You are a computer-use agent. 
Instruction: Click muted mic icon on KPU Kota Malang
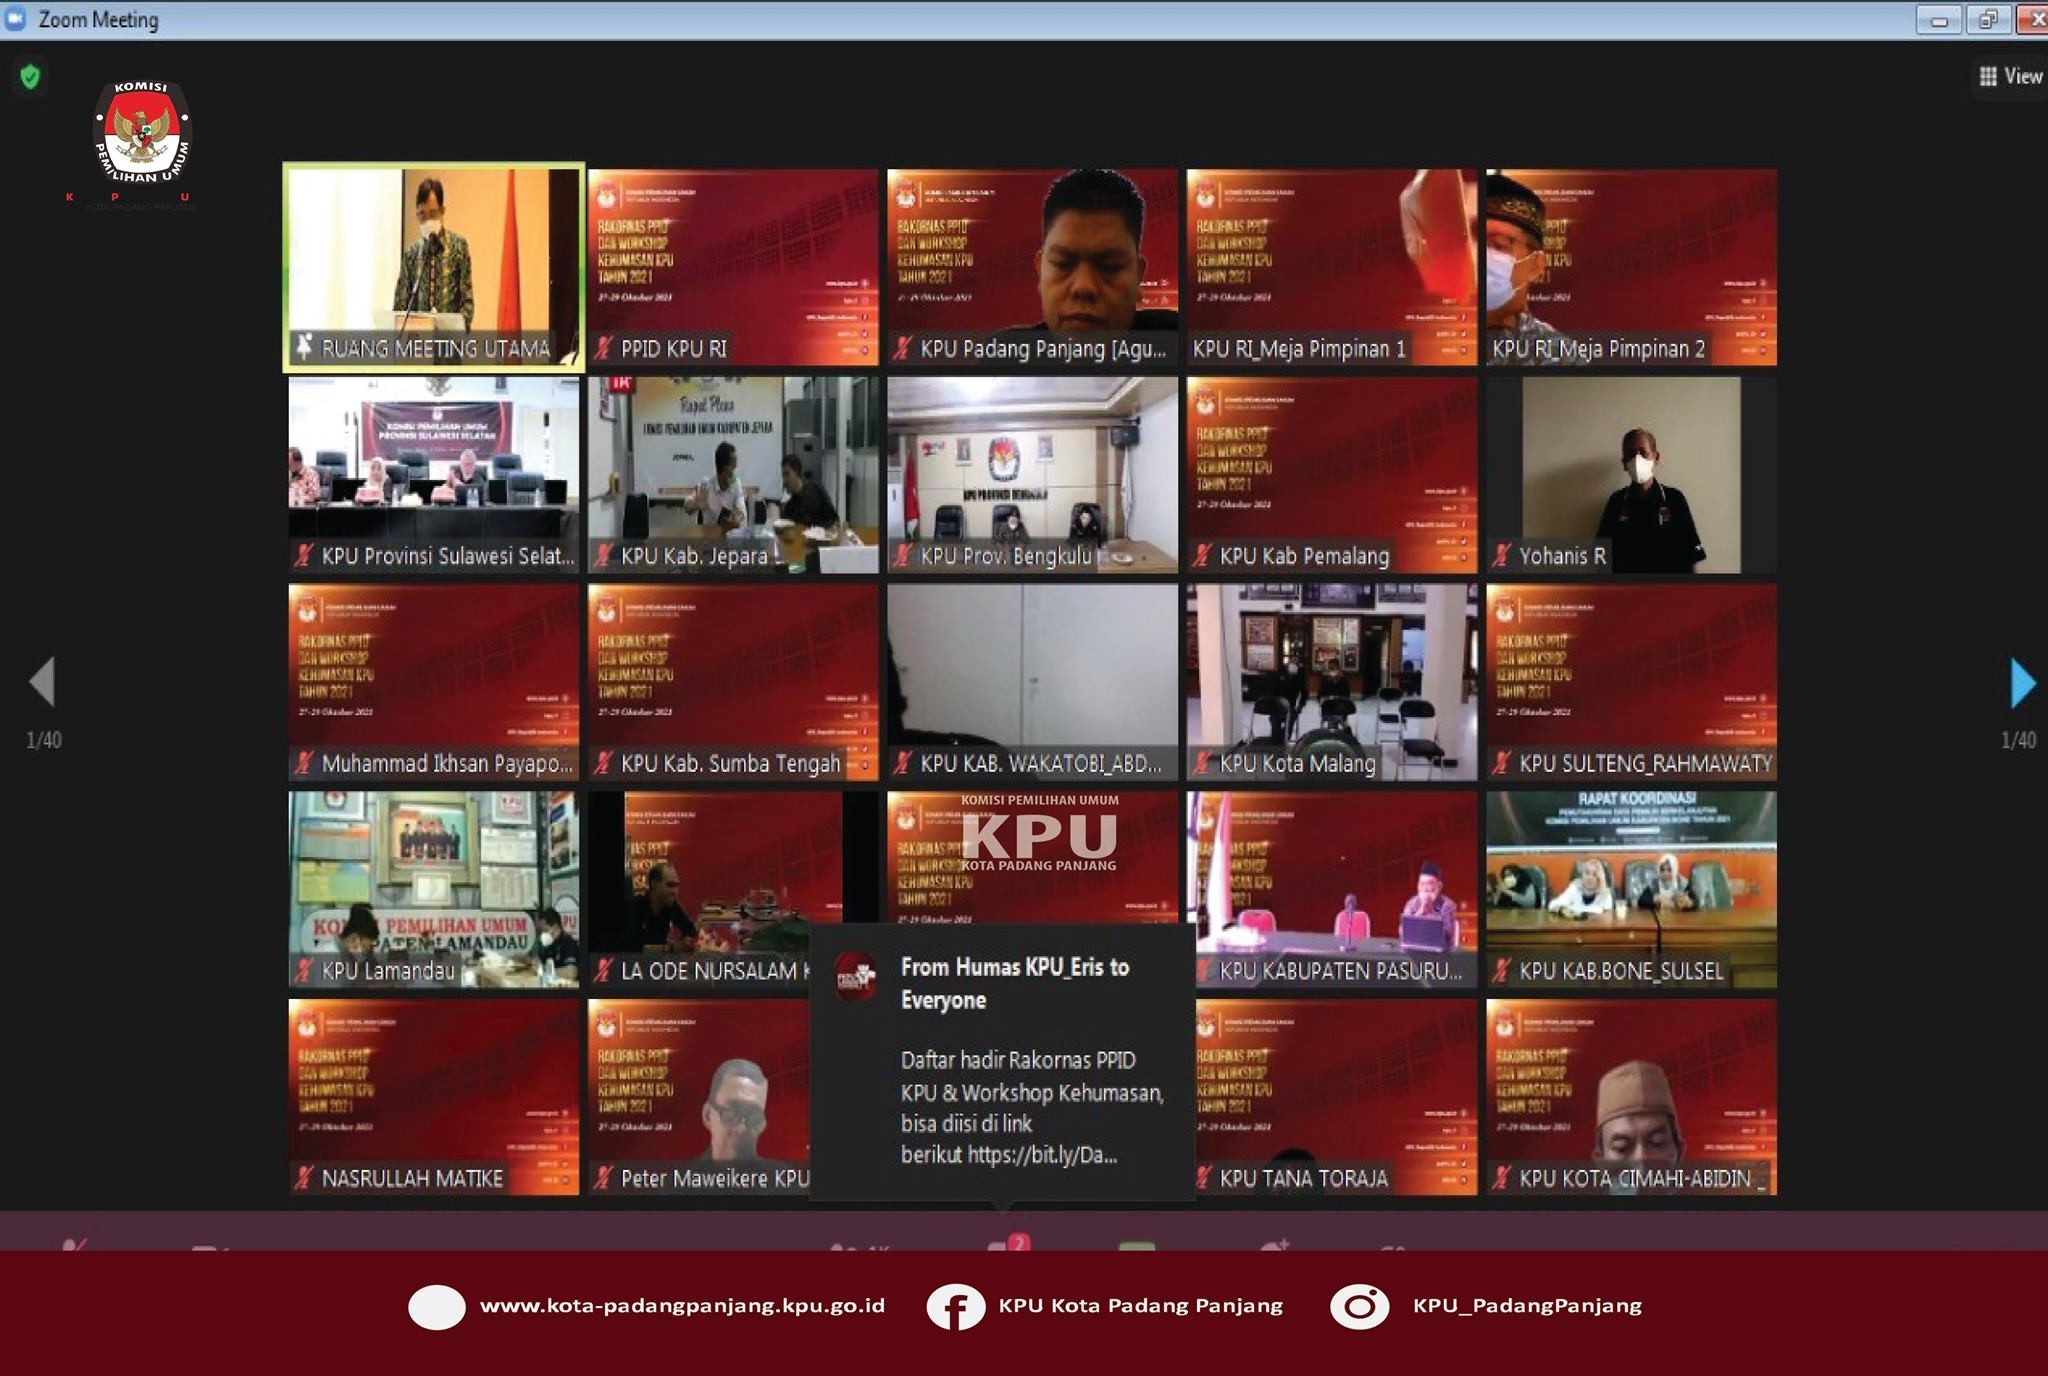point(1202,764)
